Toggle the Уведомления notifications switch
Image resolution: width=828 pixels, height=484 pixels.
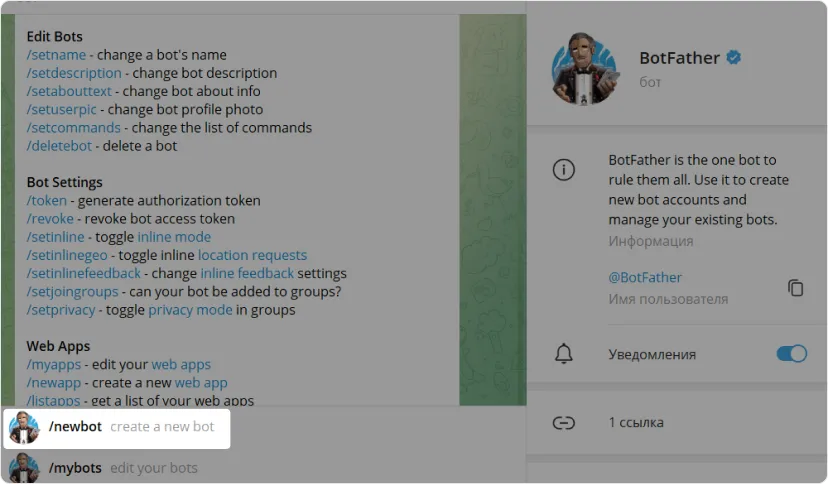[791, 354]
